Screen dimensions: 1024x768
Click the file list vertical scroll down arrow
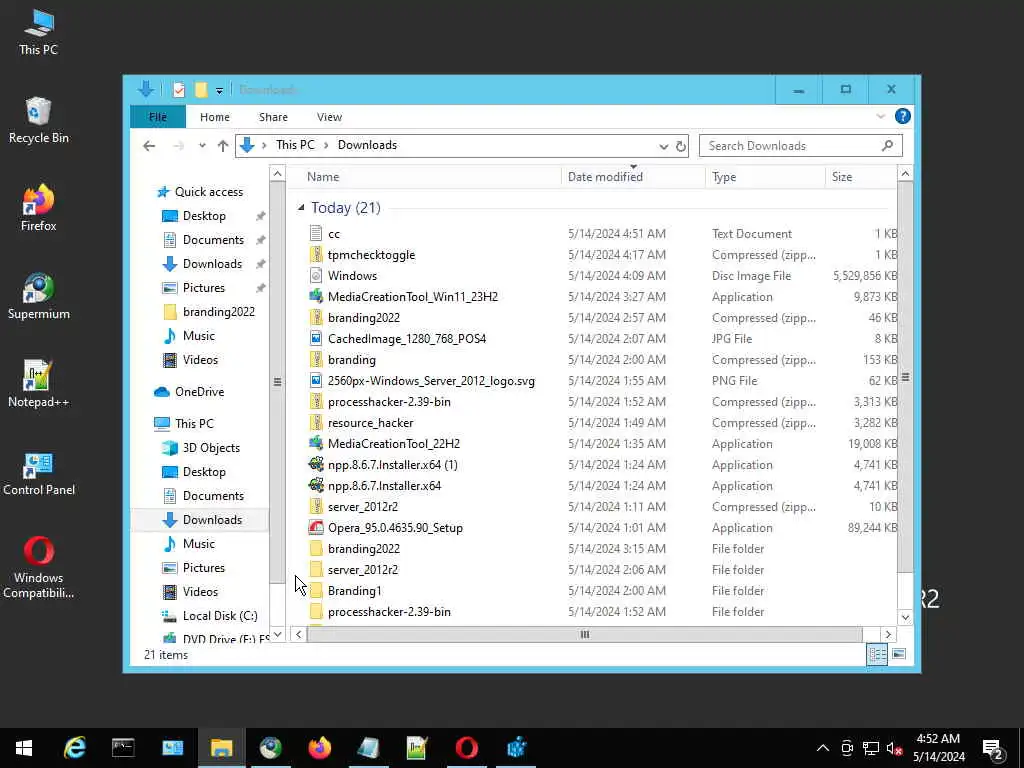pyautogui.click(x=905, y=617)
